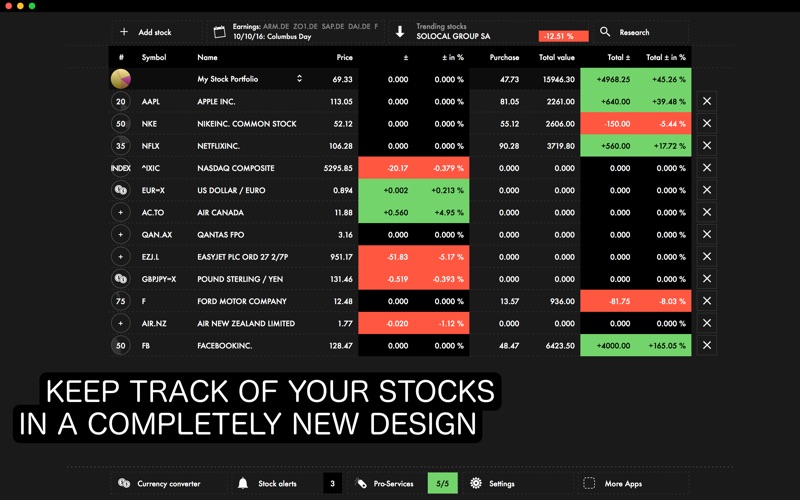
Task: Click the -12.51 % trending change badge
Action: (x=563, y=36)
